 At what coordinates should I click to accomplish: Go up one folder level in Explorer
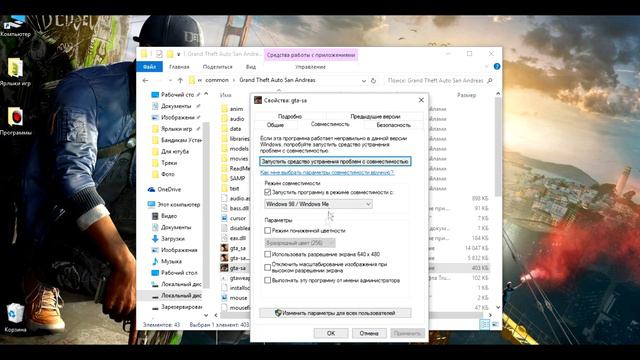tap(180, 81)
